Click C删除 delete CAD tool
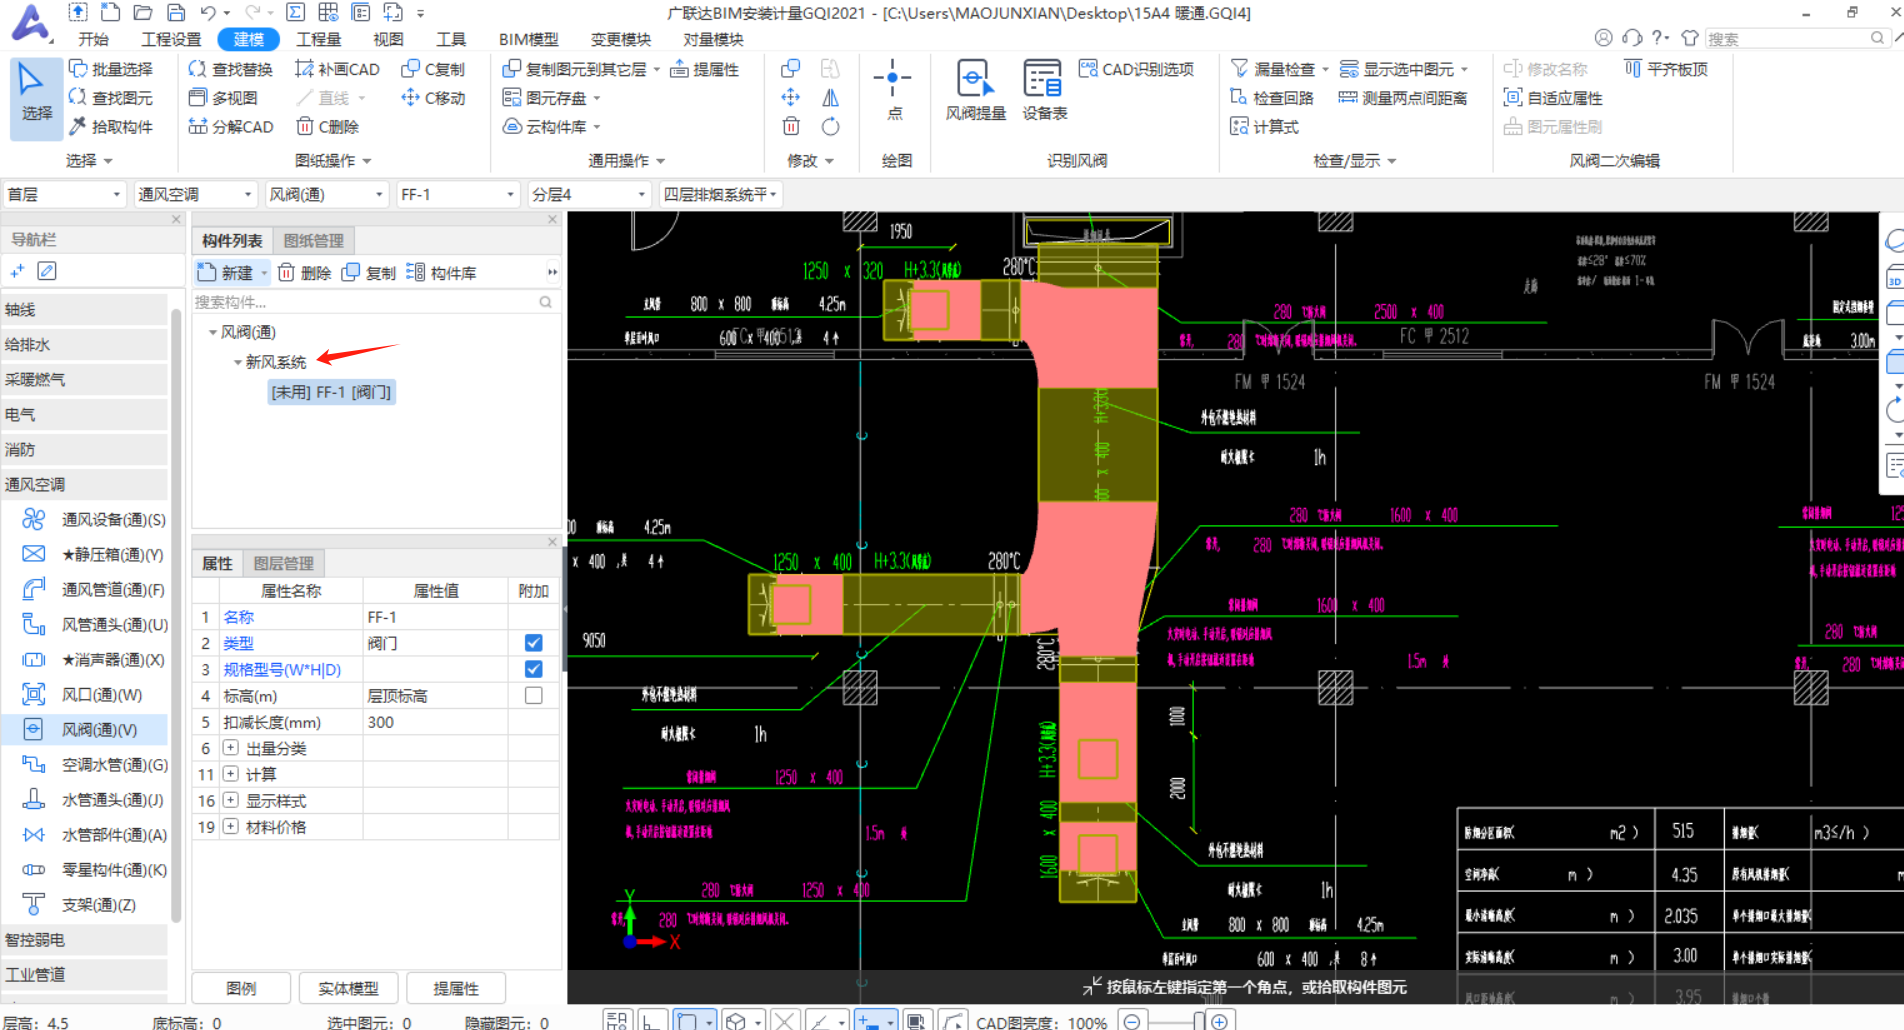The image size is (1904, 1030). 327,127
